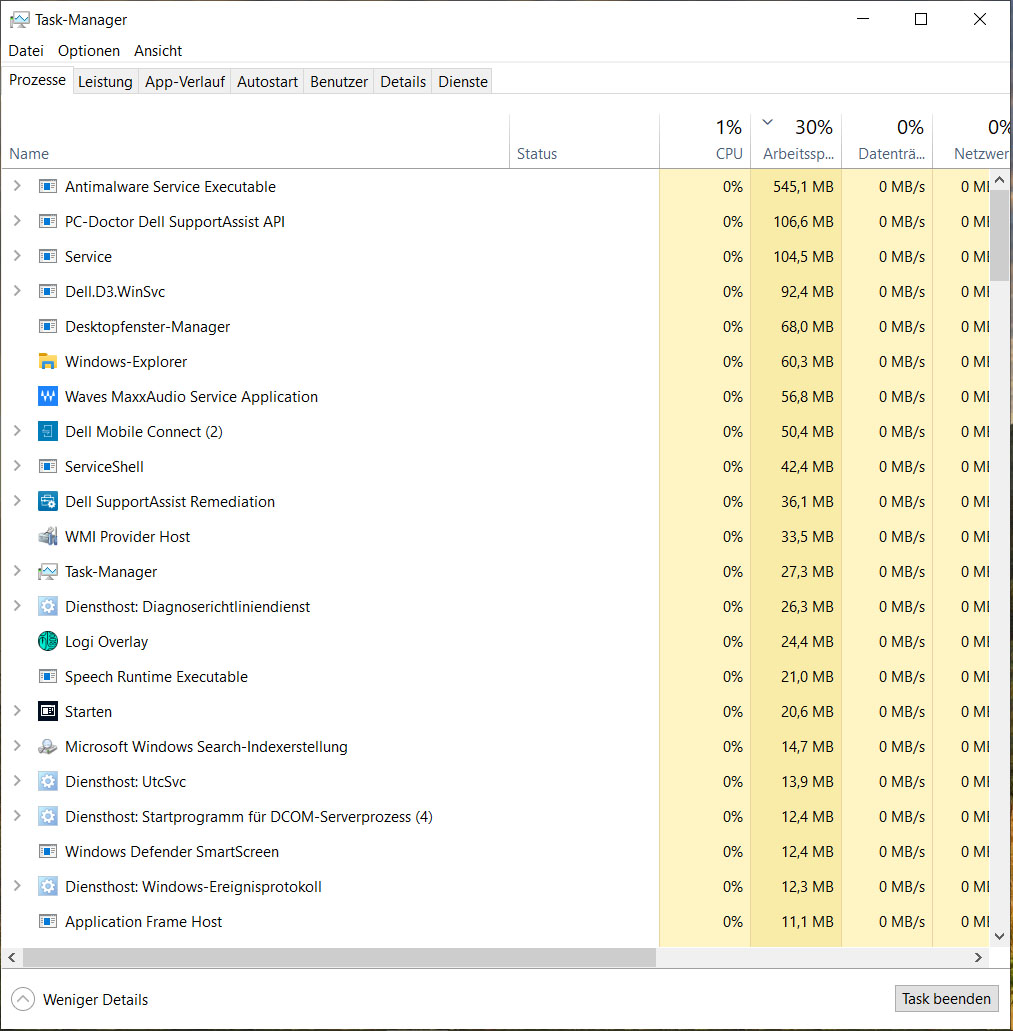This screenshot has width=1013, height=1031.
Task: Expand Diensthost: Diagnoserichtliniendienst
Action: tap(18, 606)
